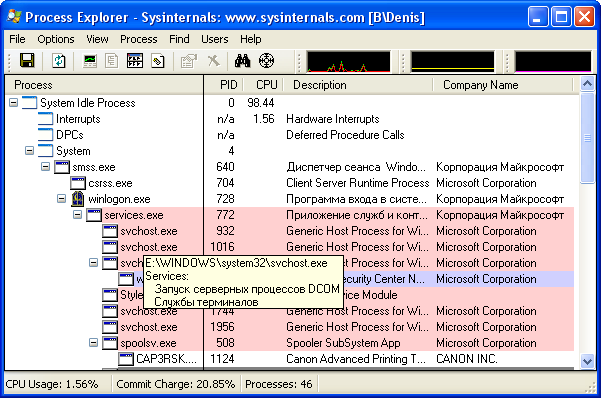The height and width of the screenshot is (398, 601).
Task: Click the I/O history mini graph
Action: pos(553,61)
